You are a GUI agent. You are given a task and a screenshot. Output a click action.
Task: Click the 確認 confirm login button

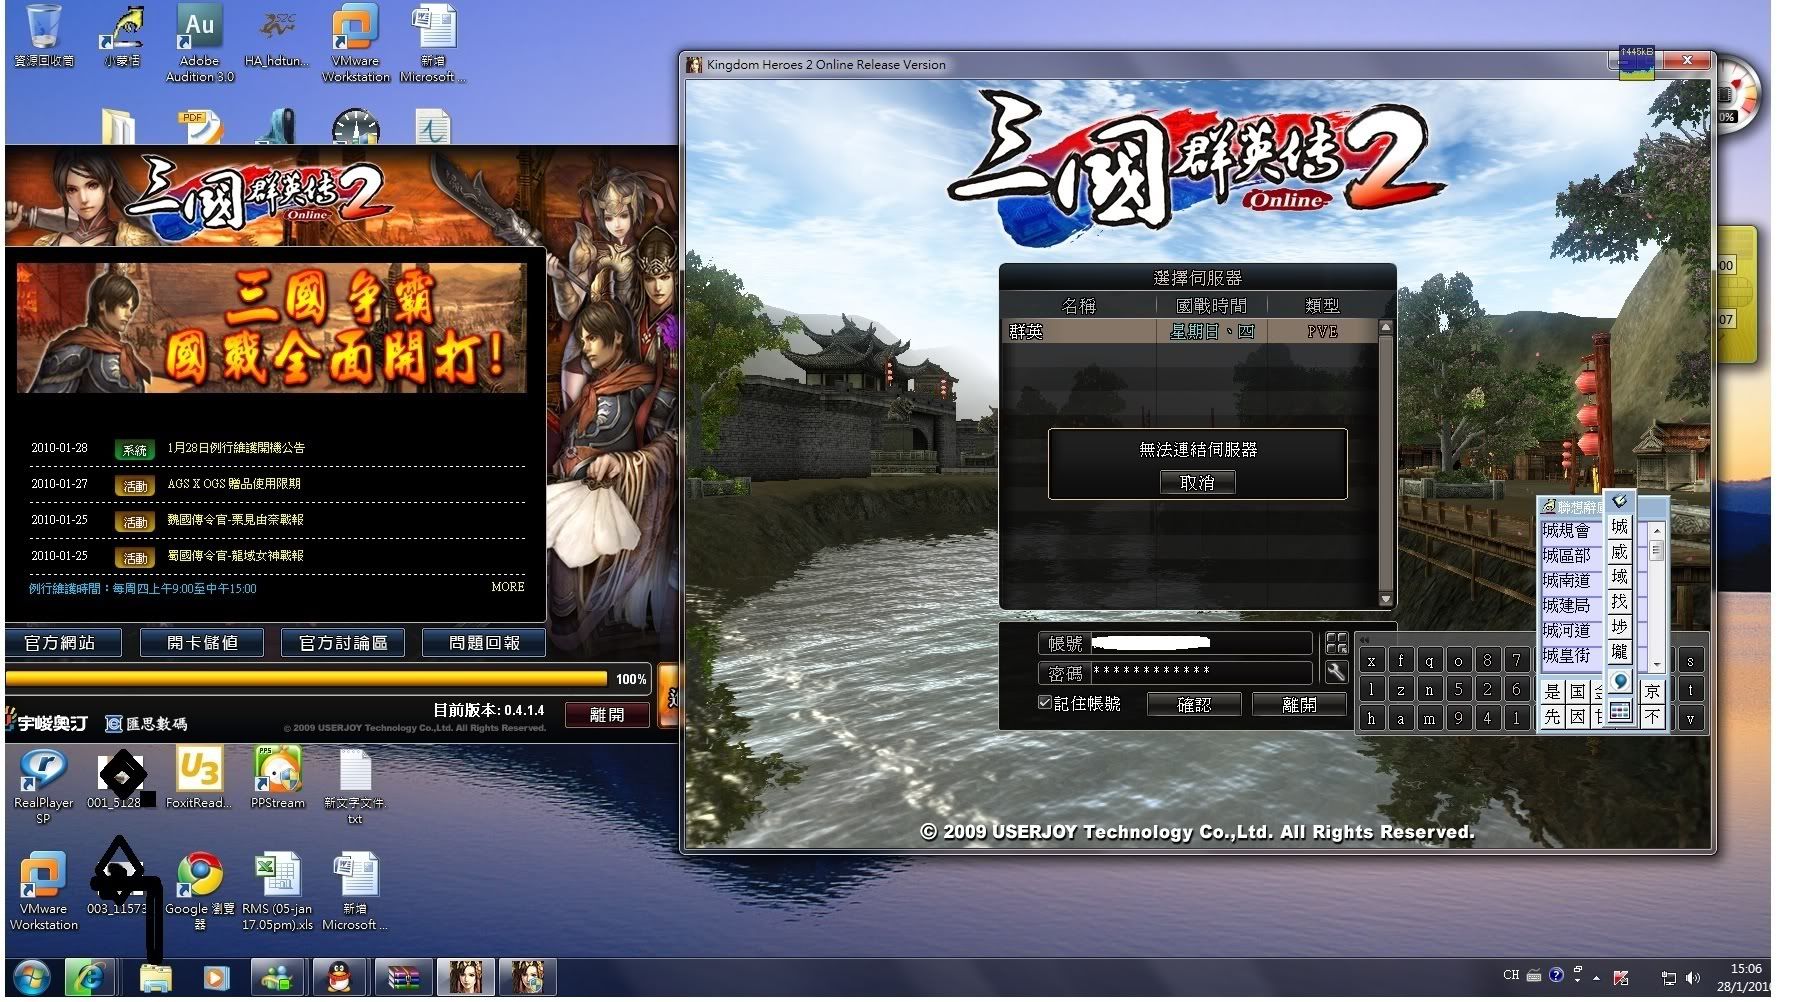(1194, 704)
